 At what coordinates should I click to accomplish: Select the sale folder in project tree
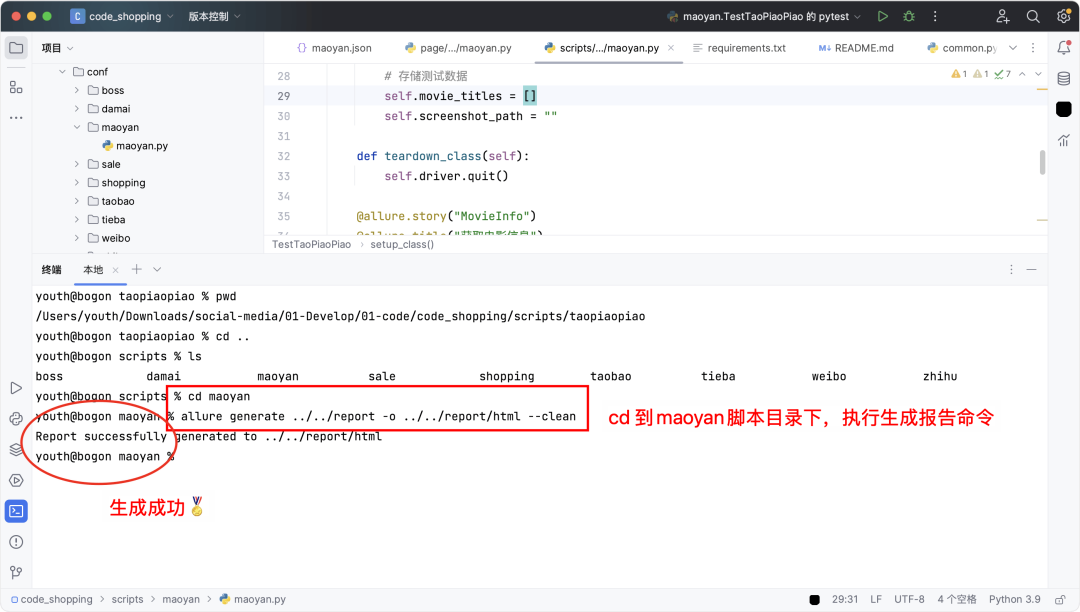(x=104, y=165)
